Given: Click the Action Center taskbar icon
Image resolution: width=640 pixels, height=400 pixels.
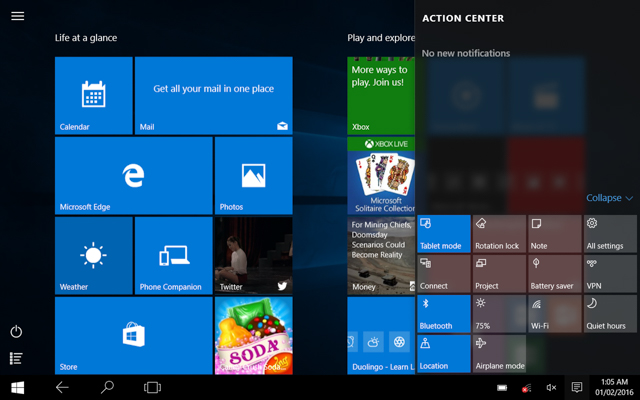Looking at the screenshot, I should pyautogui.click(x=577, y=387).
